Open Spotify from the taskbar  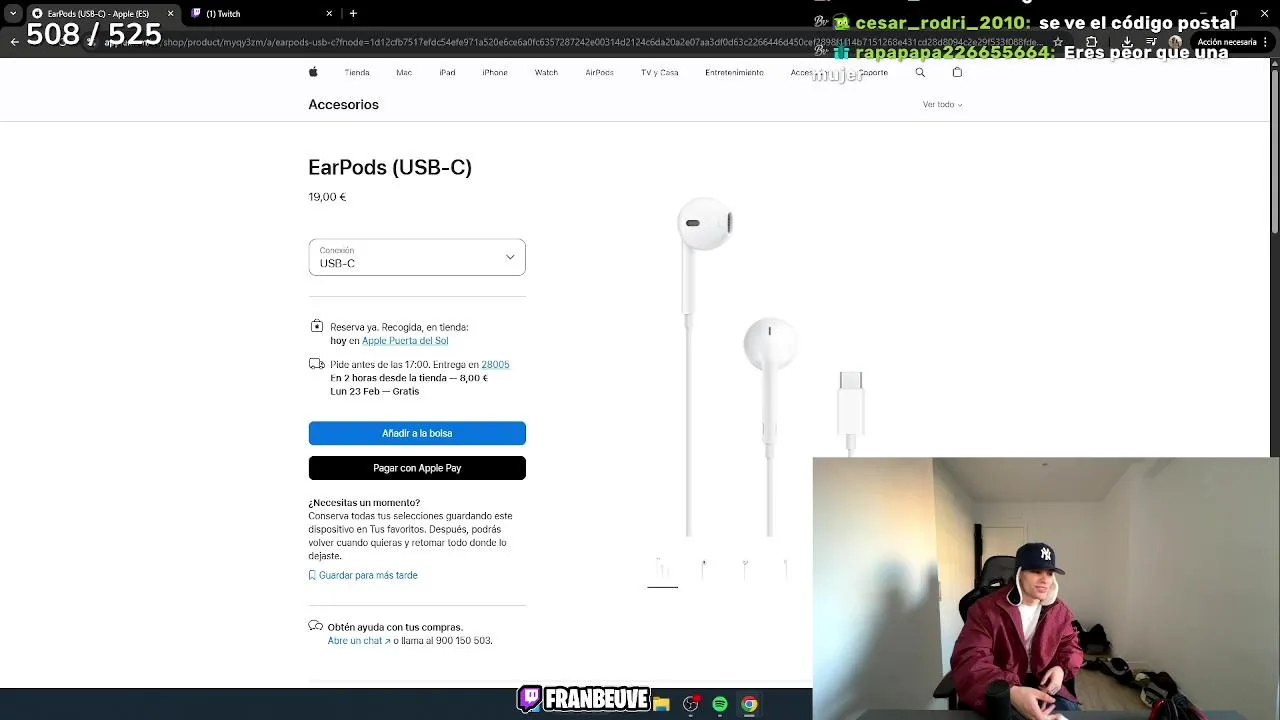point(720,704)
